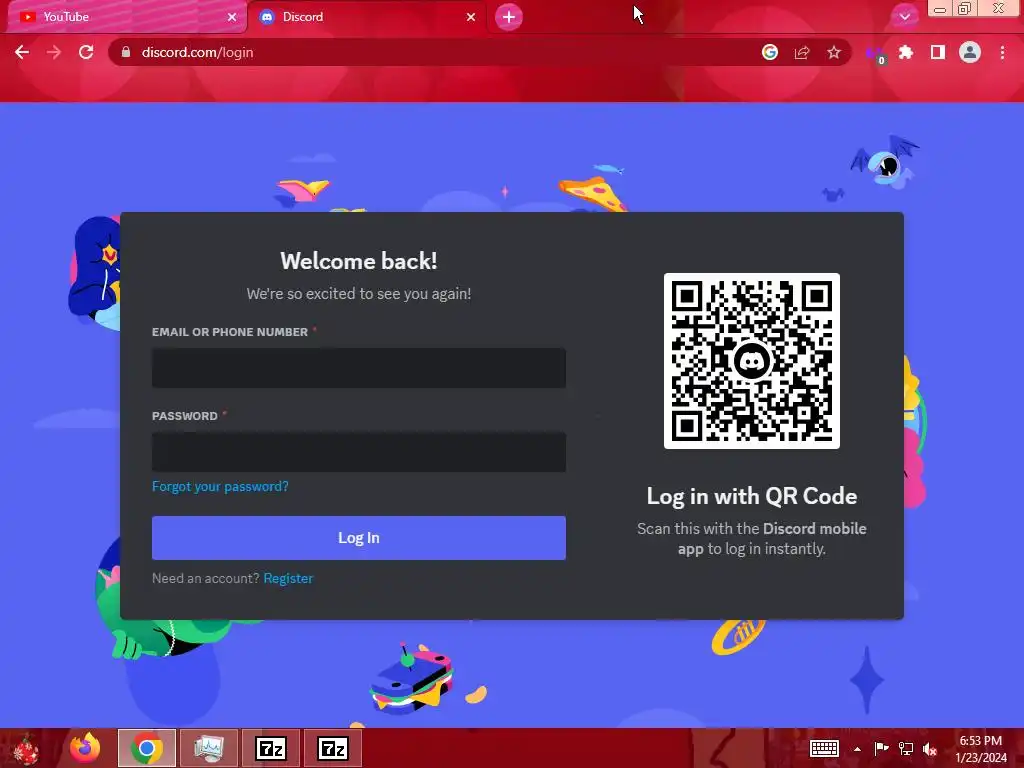The width and height of the screenshot is (1024, 768).
Task: Click the Discord QR code
Action: [x=752, y=361]
